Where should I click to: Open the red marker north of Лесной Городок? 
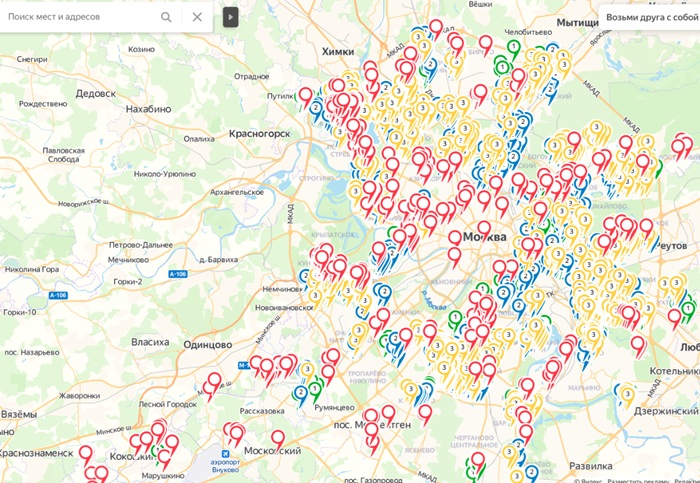(x=213, y=380)
